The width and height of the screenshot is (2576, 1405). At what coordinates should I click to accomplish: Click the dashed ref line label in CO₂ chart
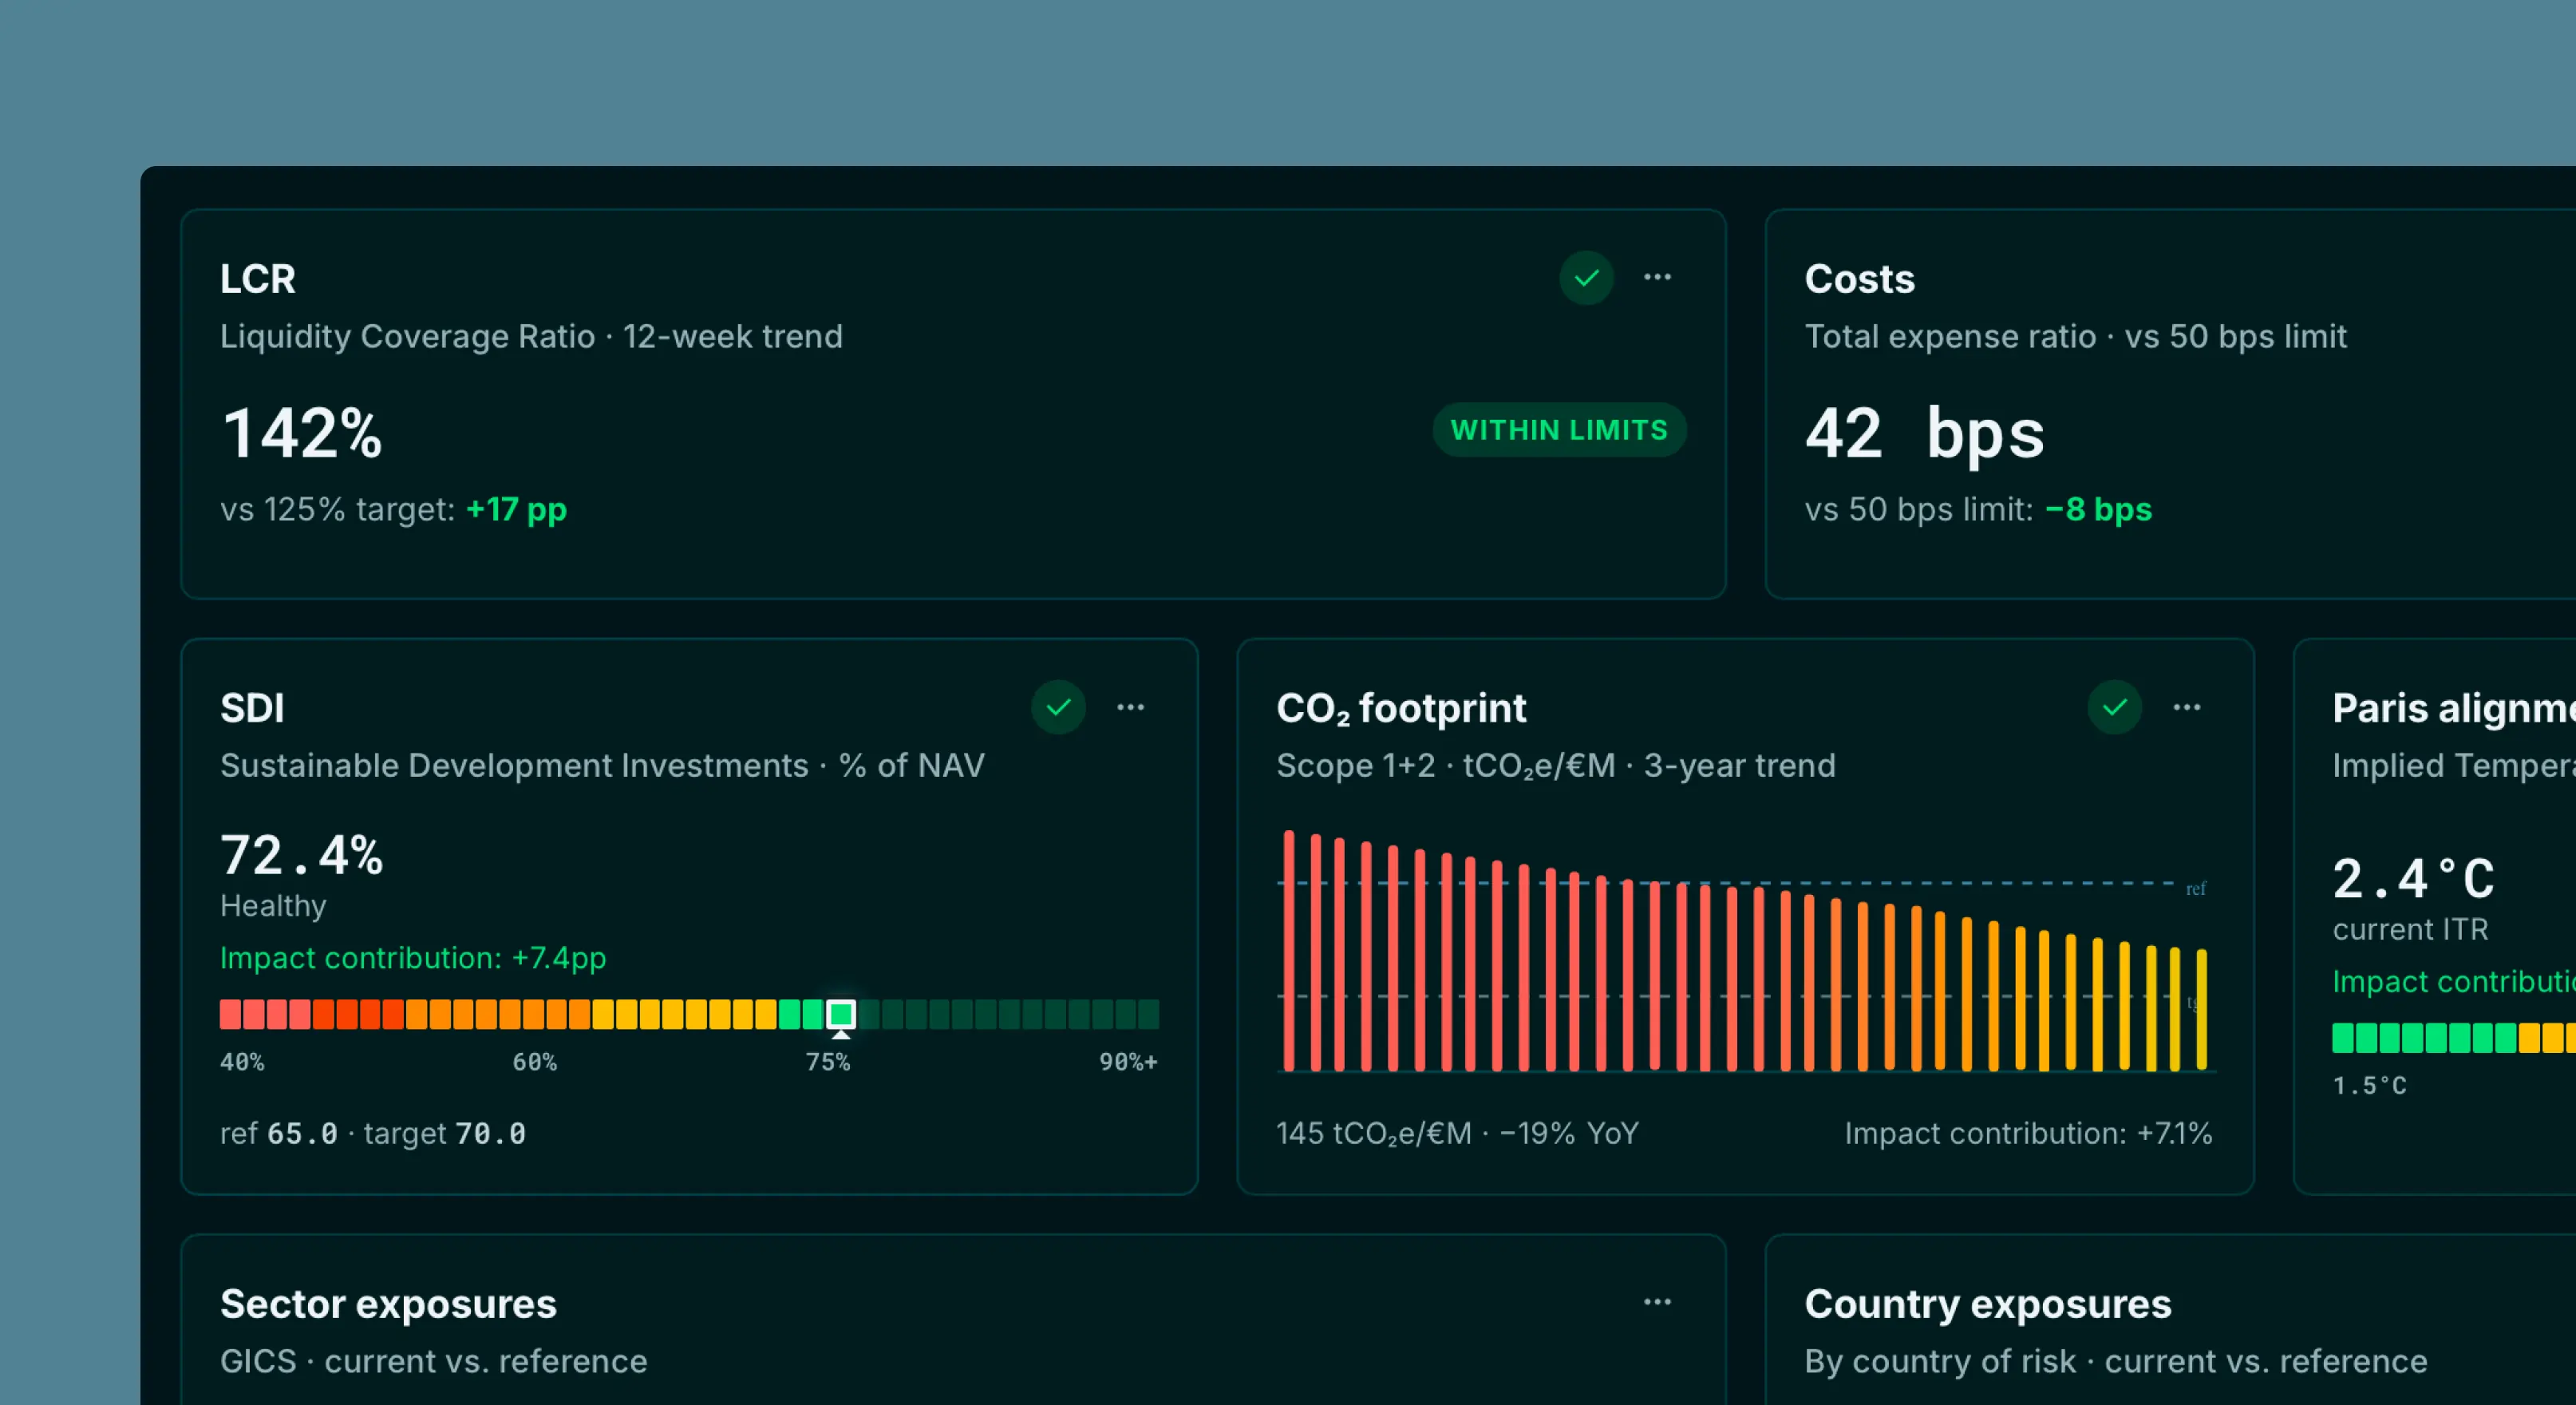[x=2195, y=888]
